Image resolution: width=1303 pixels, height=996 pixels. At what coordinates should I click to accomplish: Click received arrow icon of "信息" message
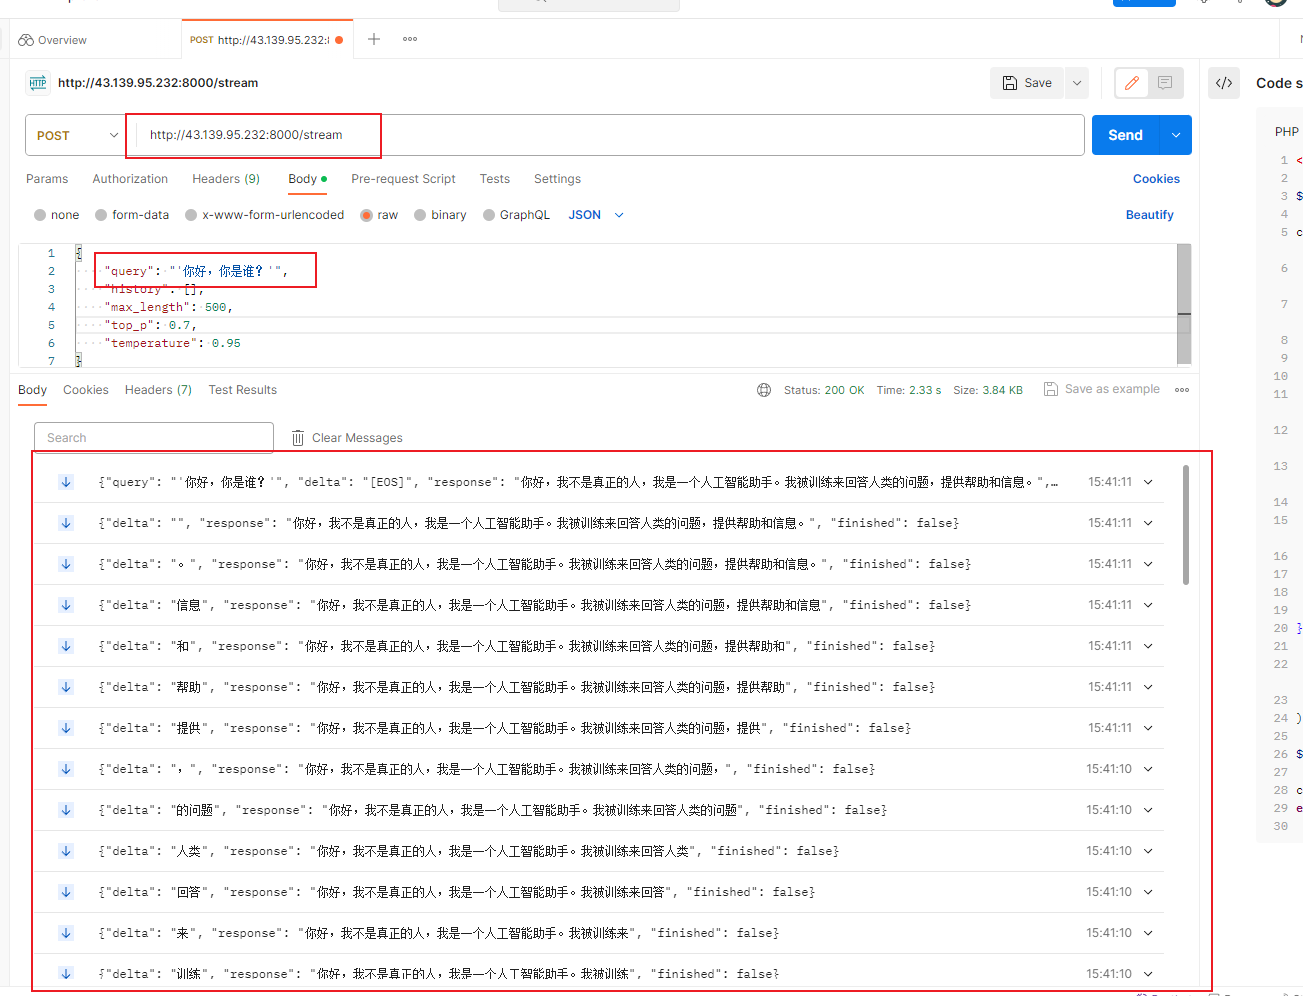[66, 605]
